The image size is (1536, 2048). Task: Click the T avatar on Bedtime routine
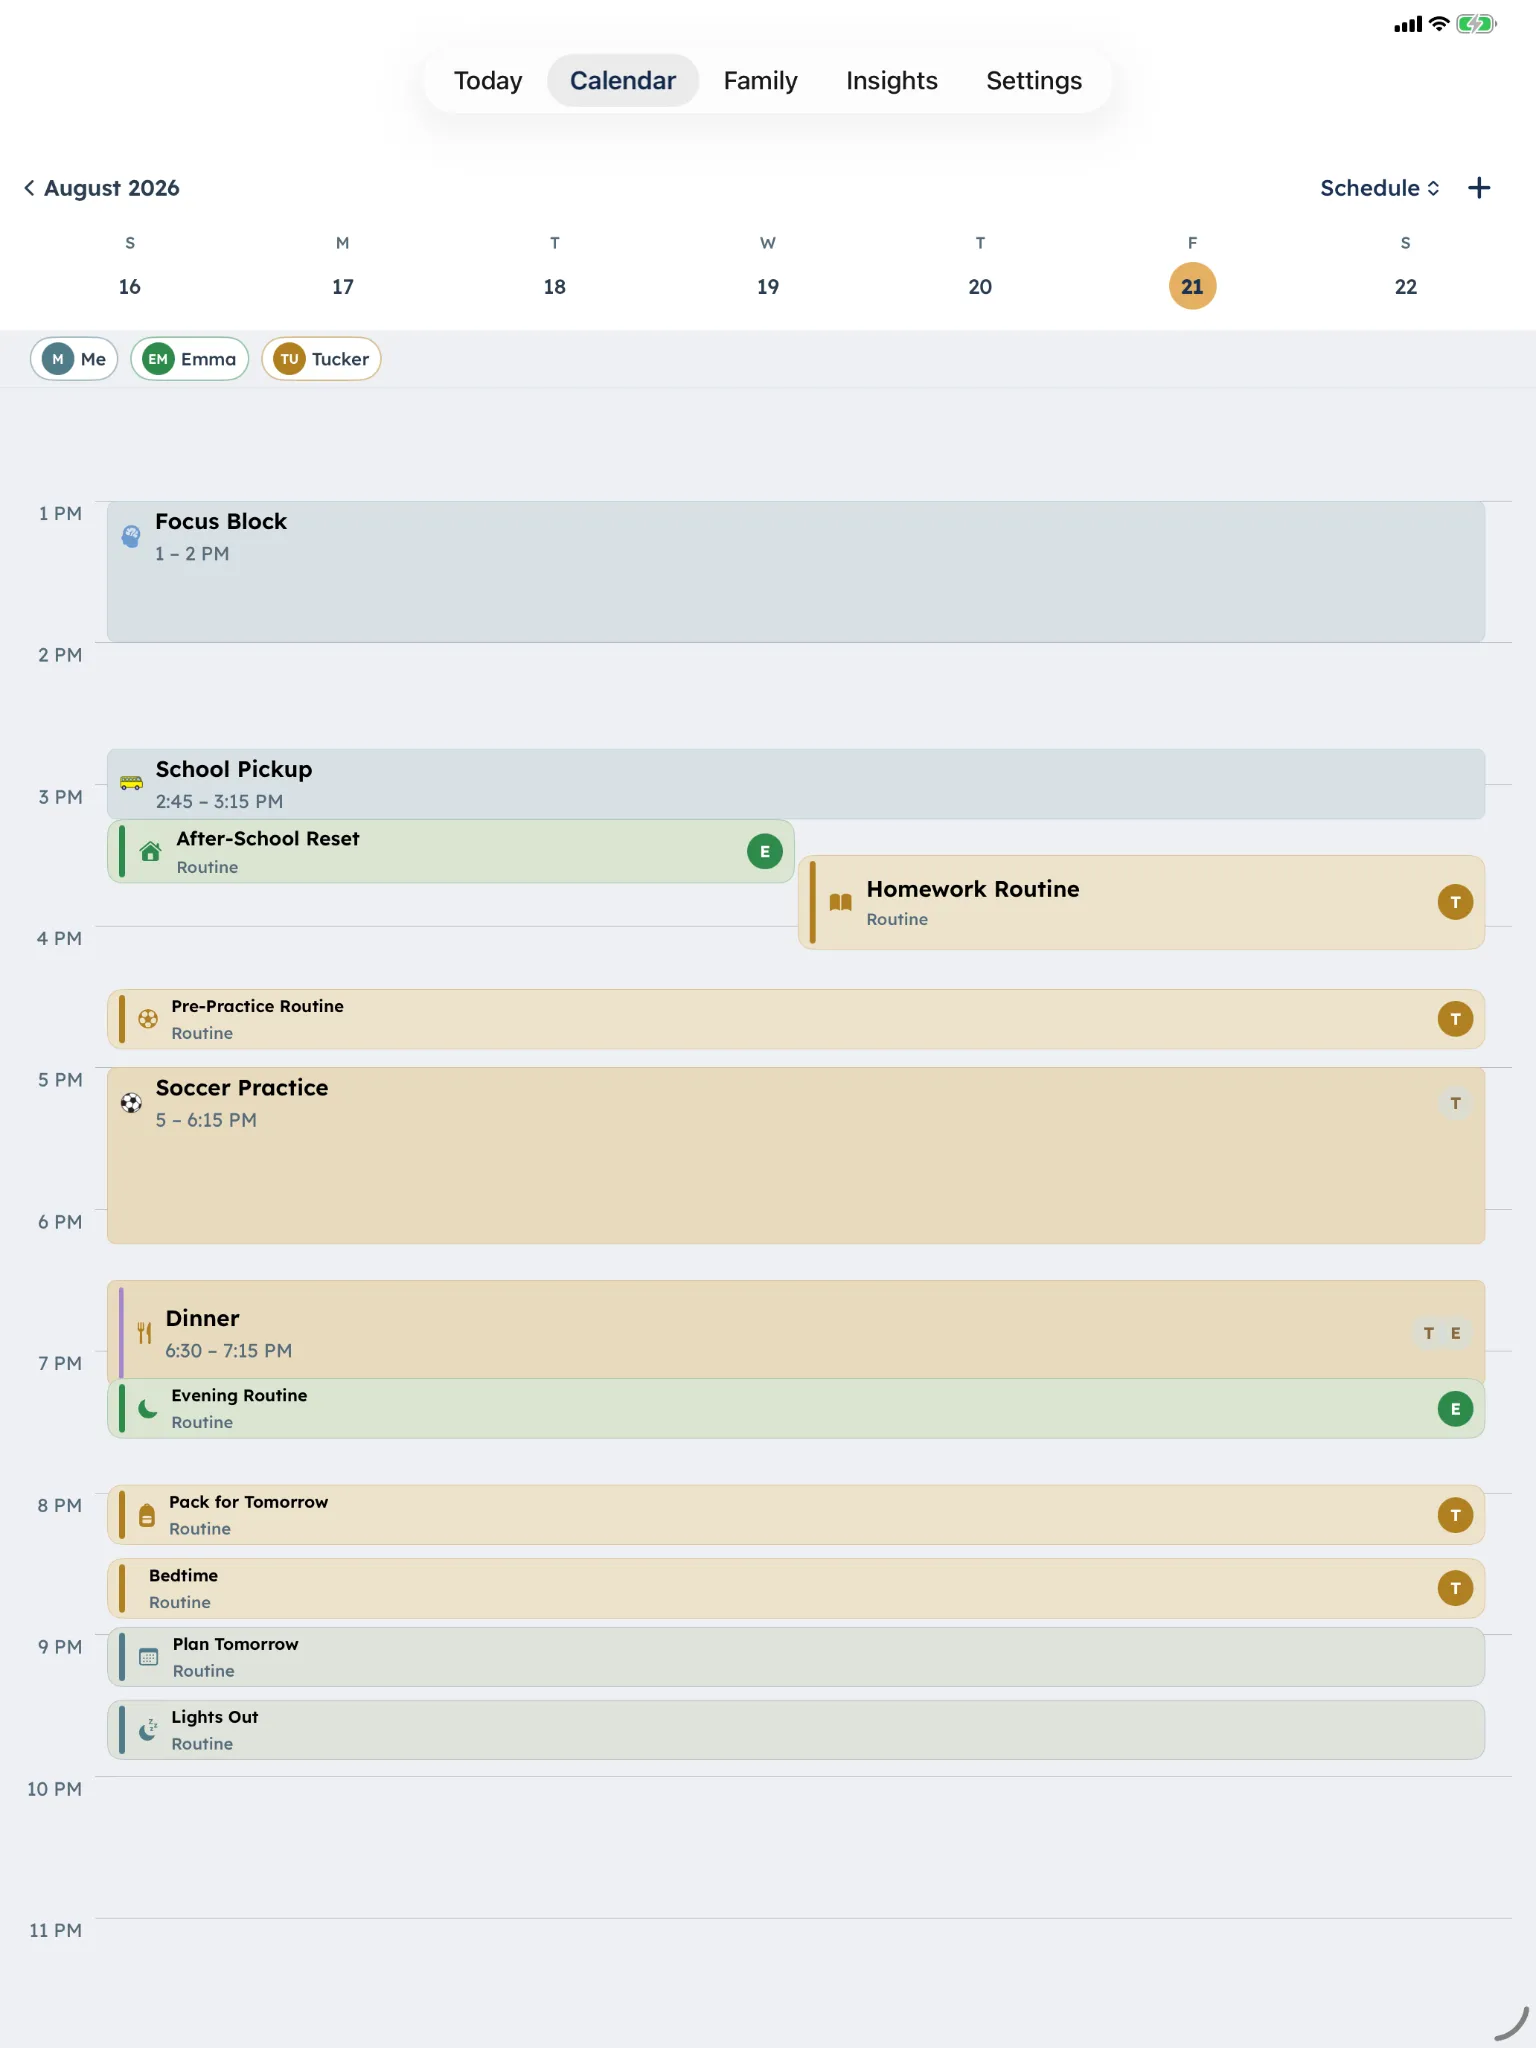pos(1455,1588)
